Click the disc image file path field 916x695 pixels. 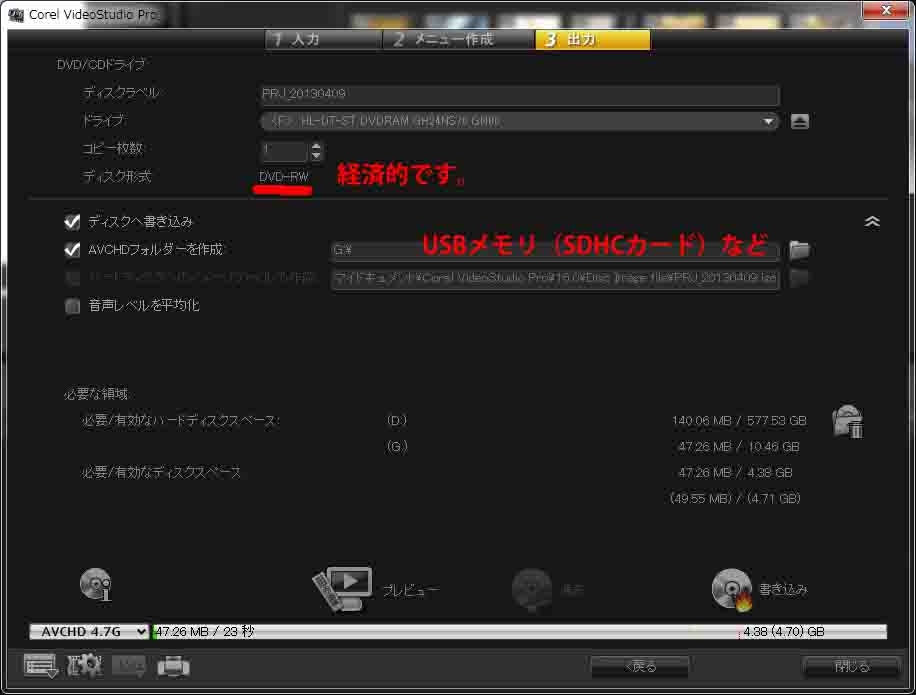(x=555, y=279)
